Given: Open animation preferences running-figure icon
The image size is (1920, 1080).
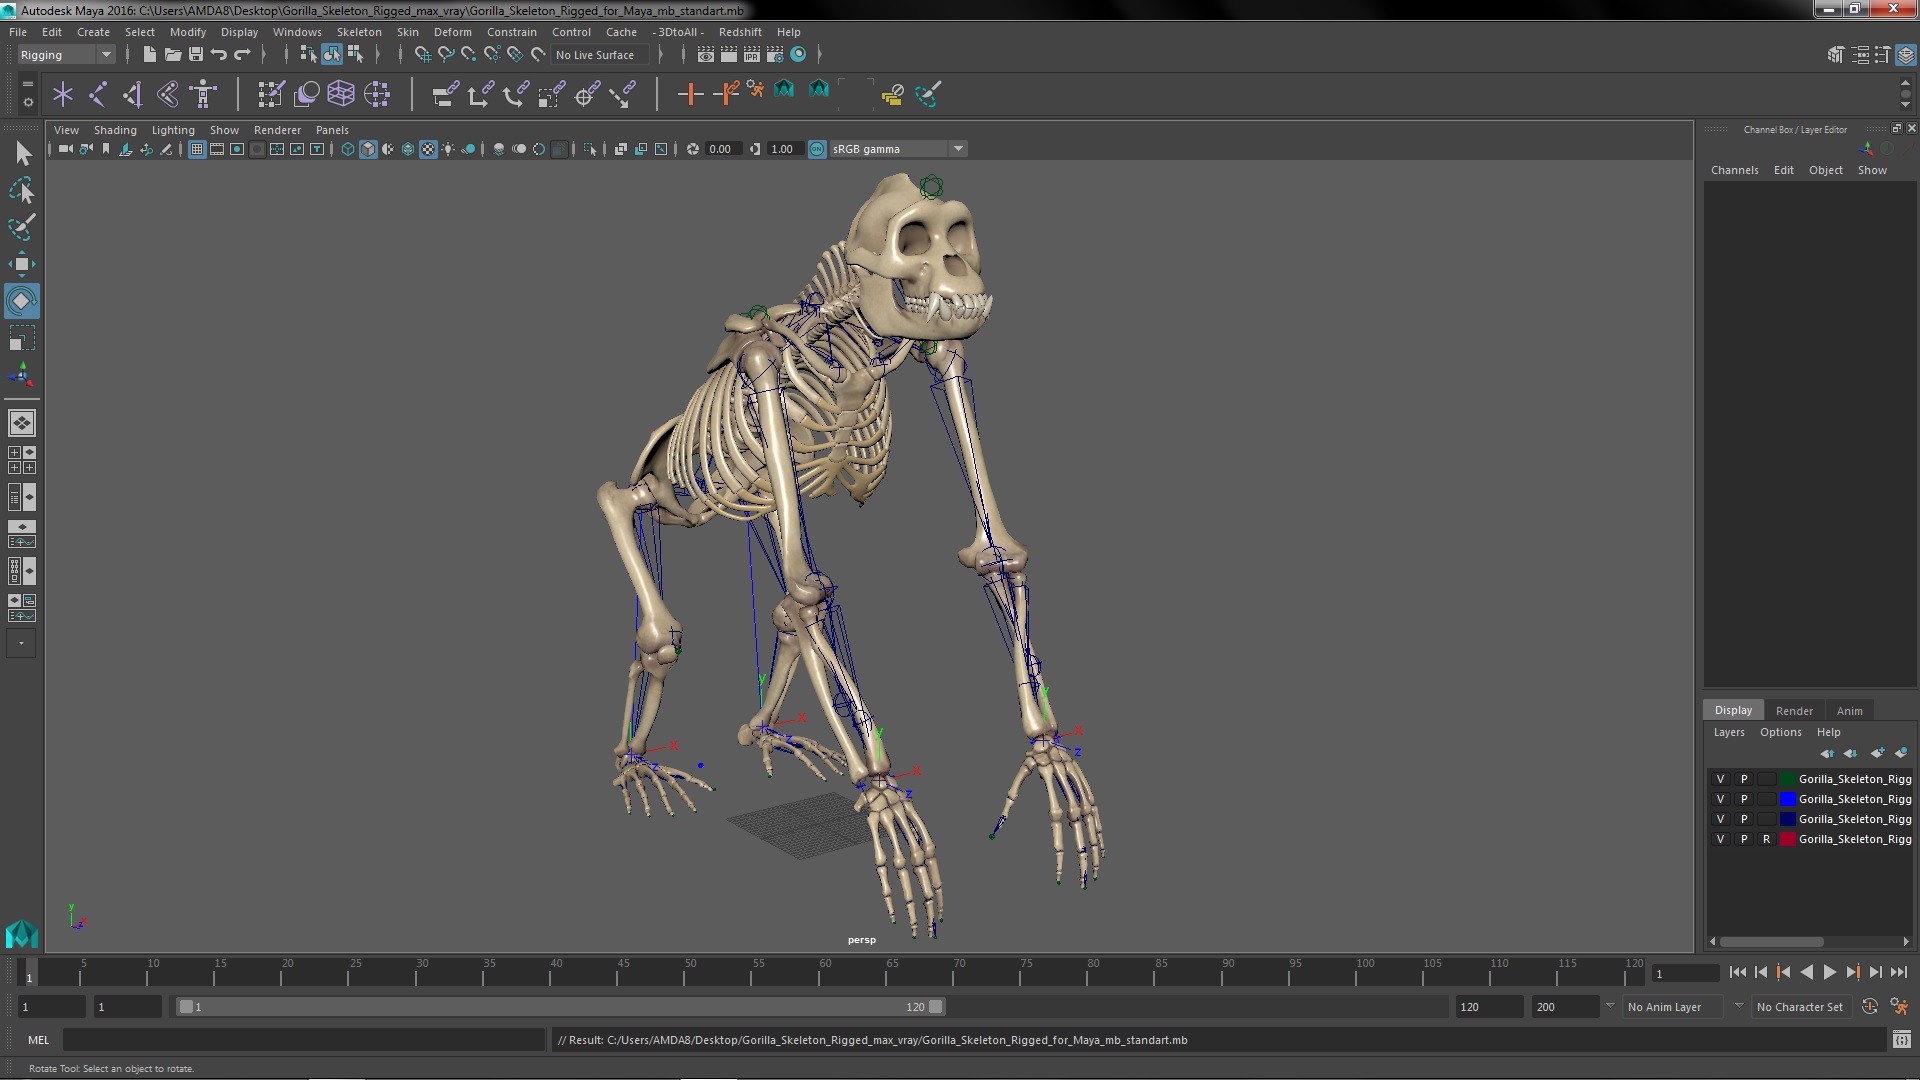Looking at the screenshot, I should click(1899, 1007).
